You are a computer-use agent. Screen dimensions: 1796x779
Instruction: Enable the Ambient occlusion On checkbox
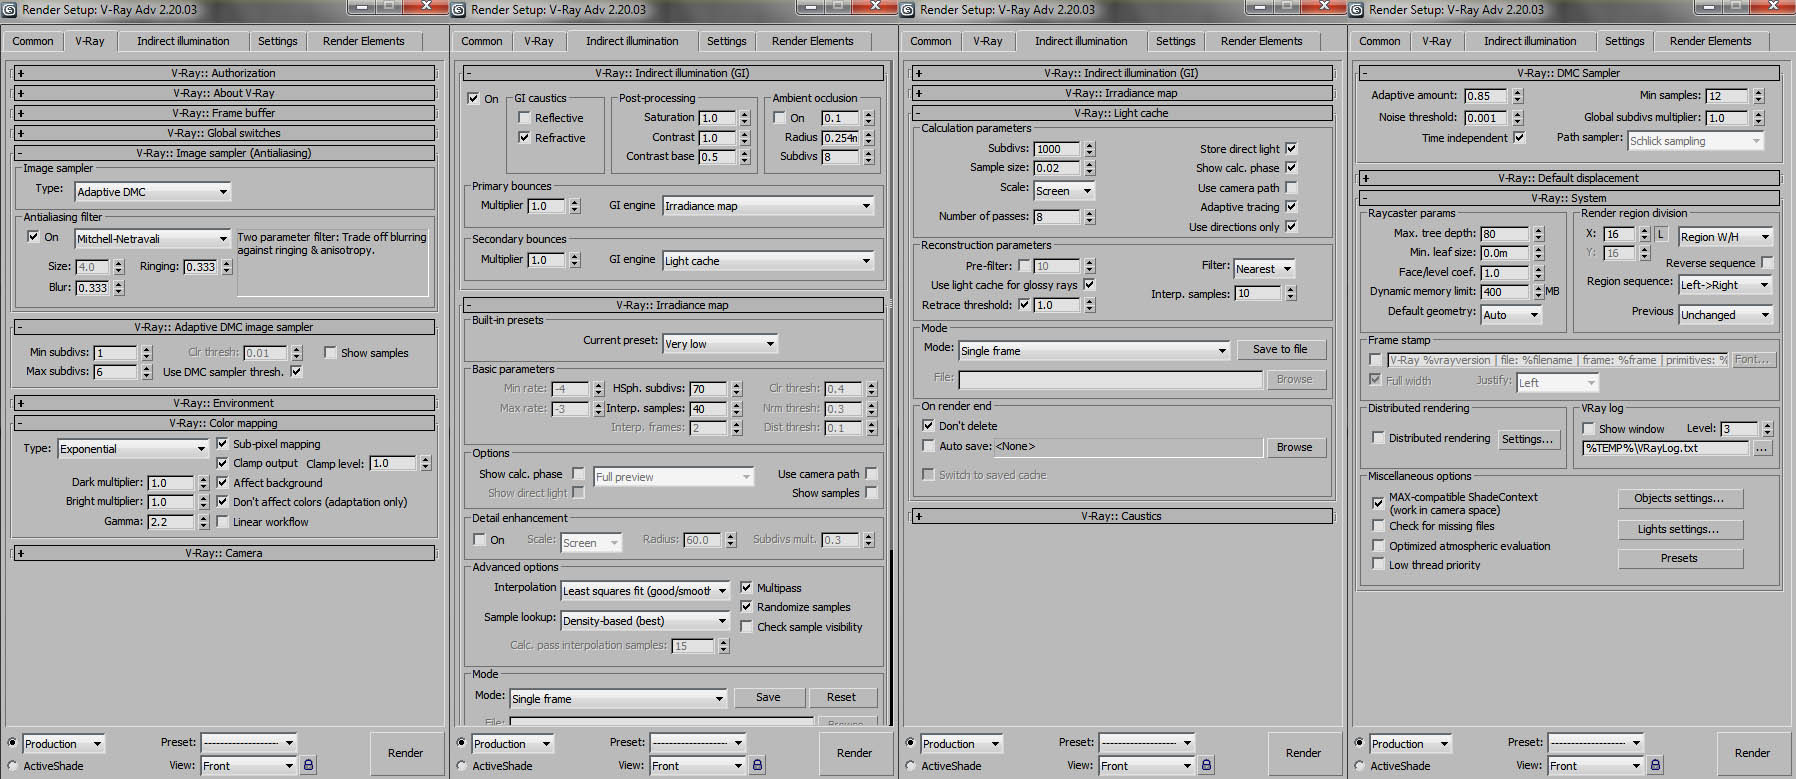pyautogui.click(x=780, y=118)
